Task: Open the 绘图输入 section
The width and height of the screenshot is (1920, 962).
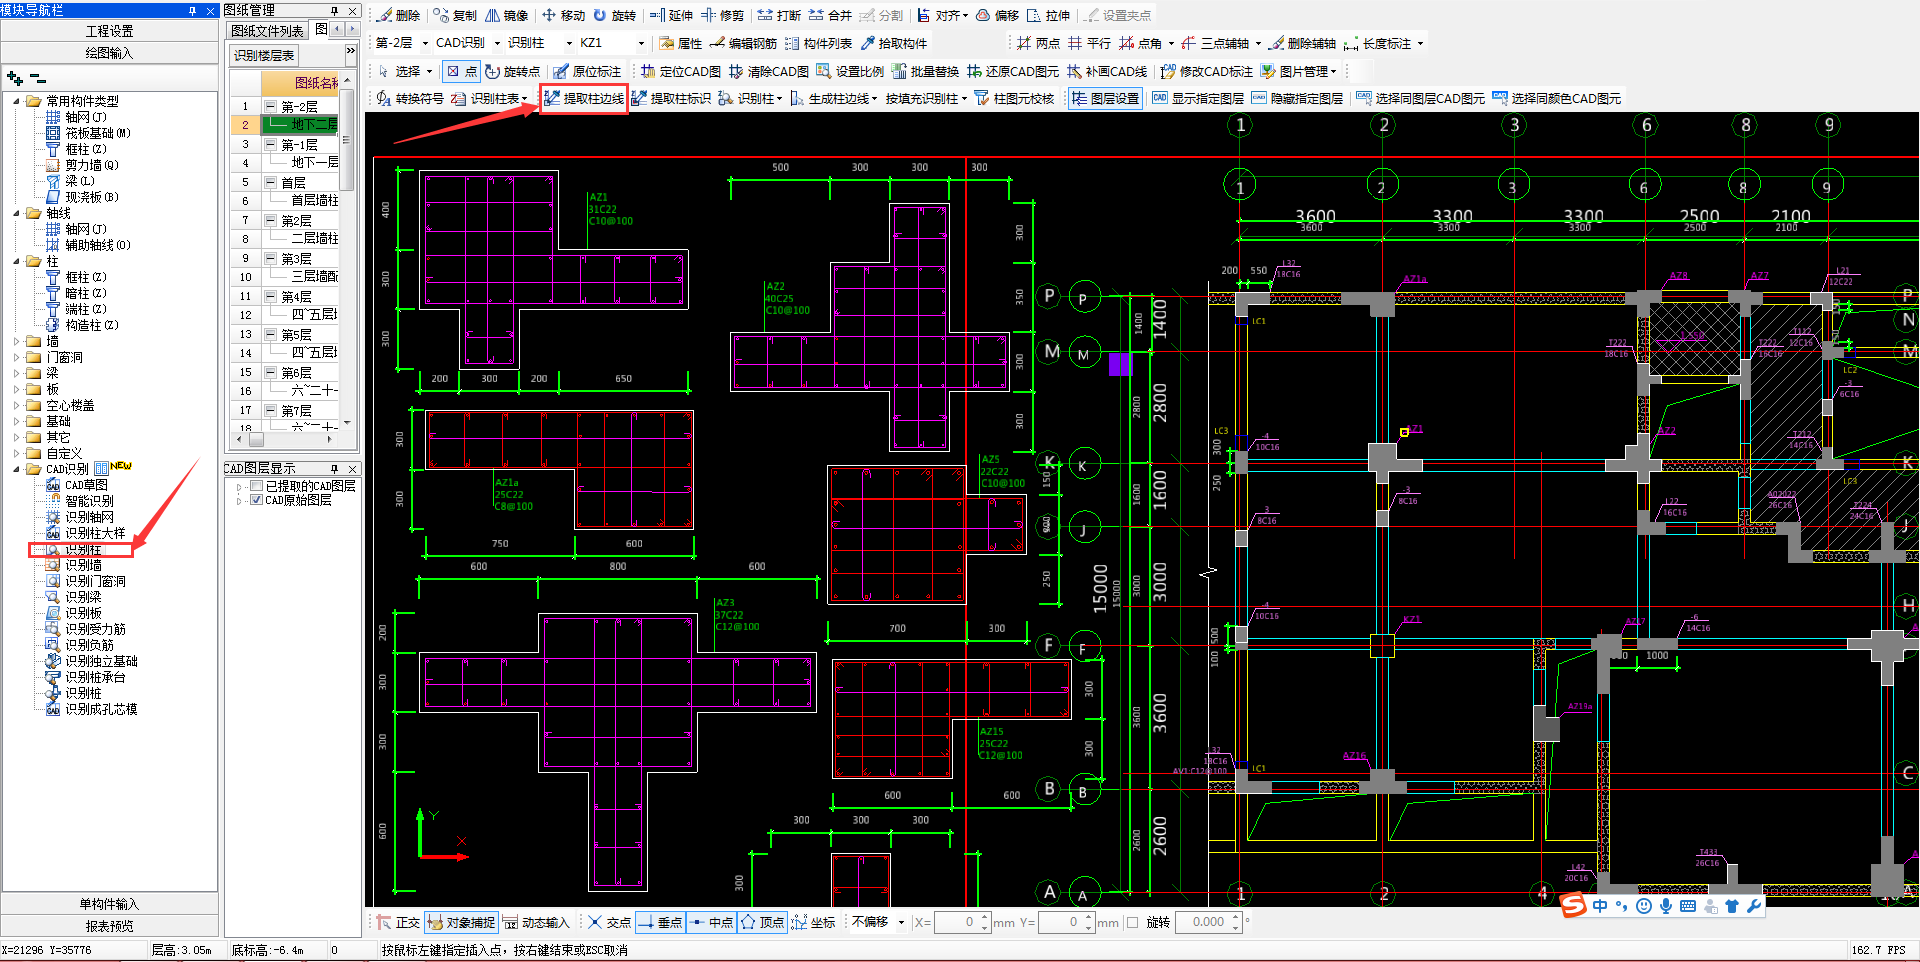Action: 109,53
